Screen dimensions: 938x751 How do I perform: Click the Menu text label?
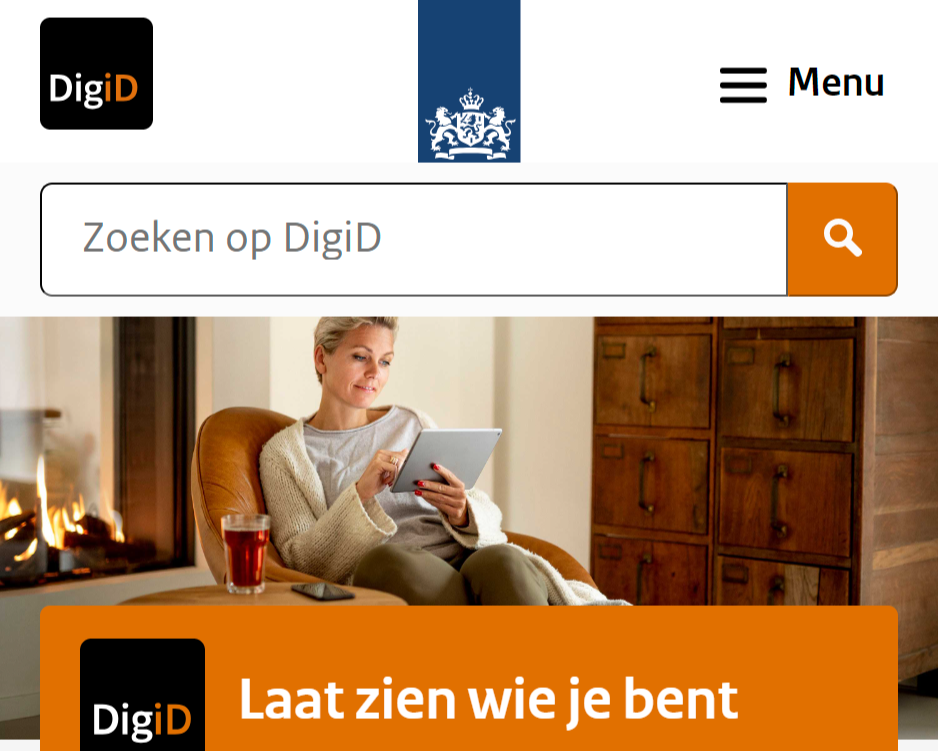(836, 82)
